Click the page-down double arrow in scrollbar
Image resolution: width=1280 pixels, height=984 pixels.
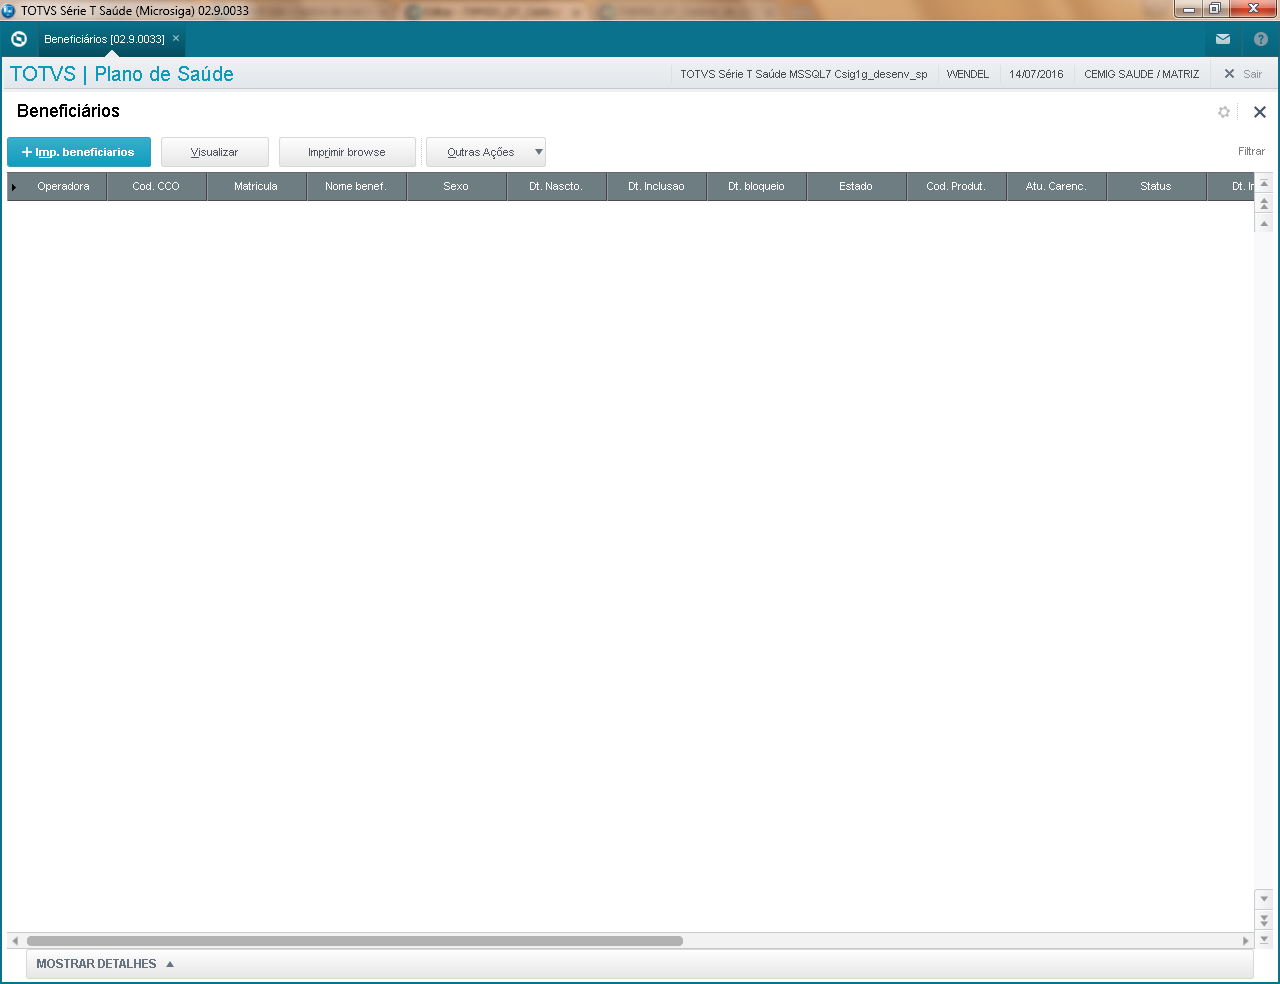[x=1264, y=919]
